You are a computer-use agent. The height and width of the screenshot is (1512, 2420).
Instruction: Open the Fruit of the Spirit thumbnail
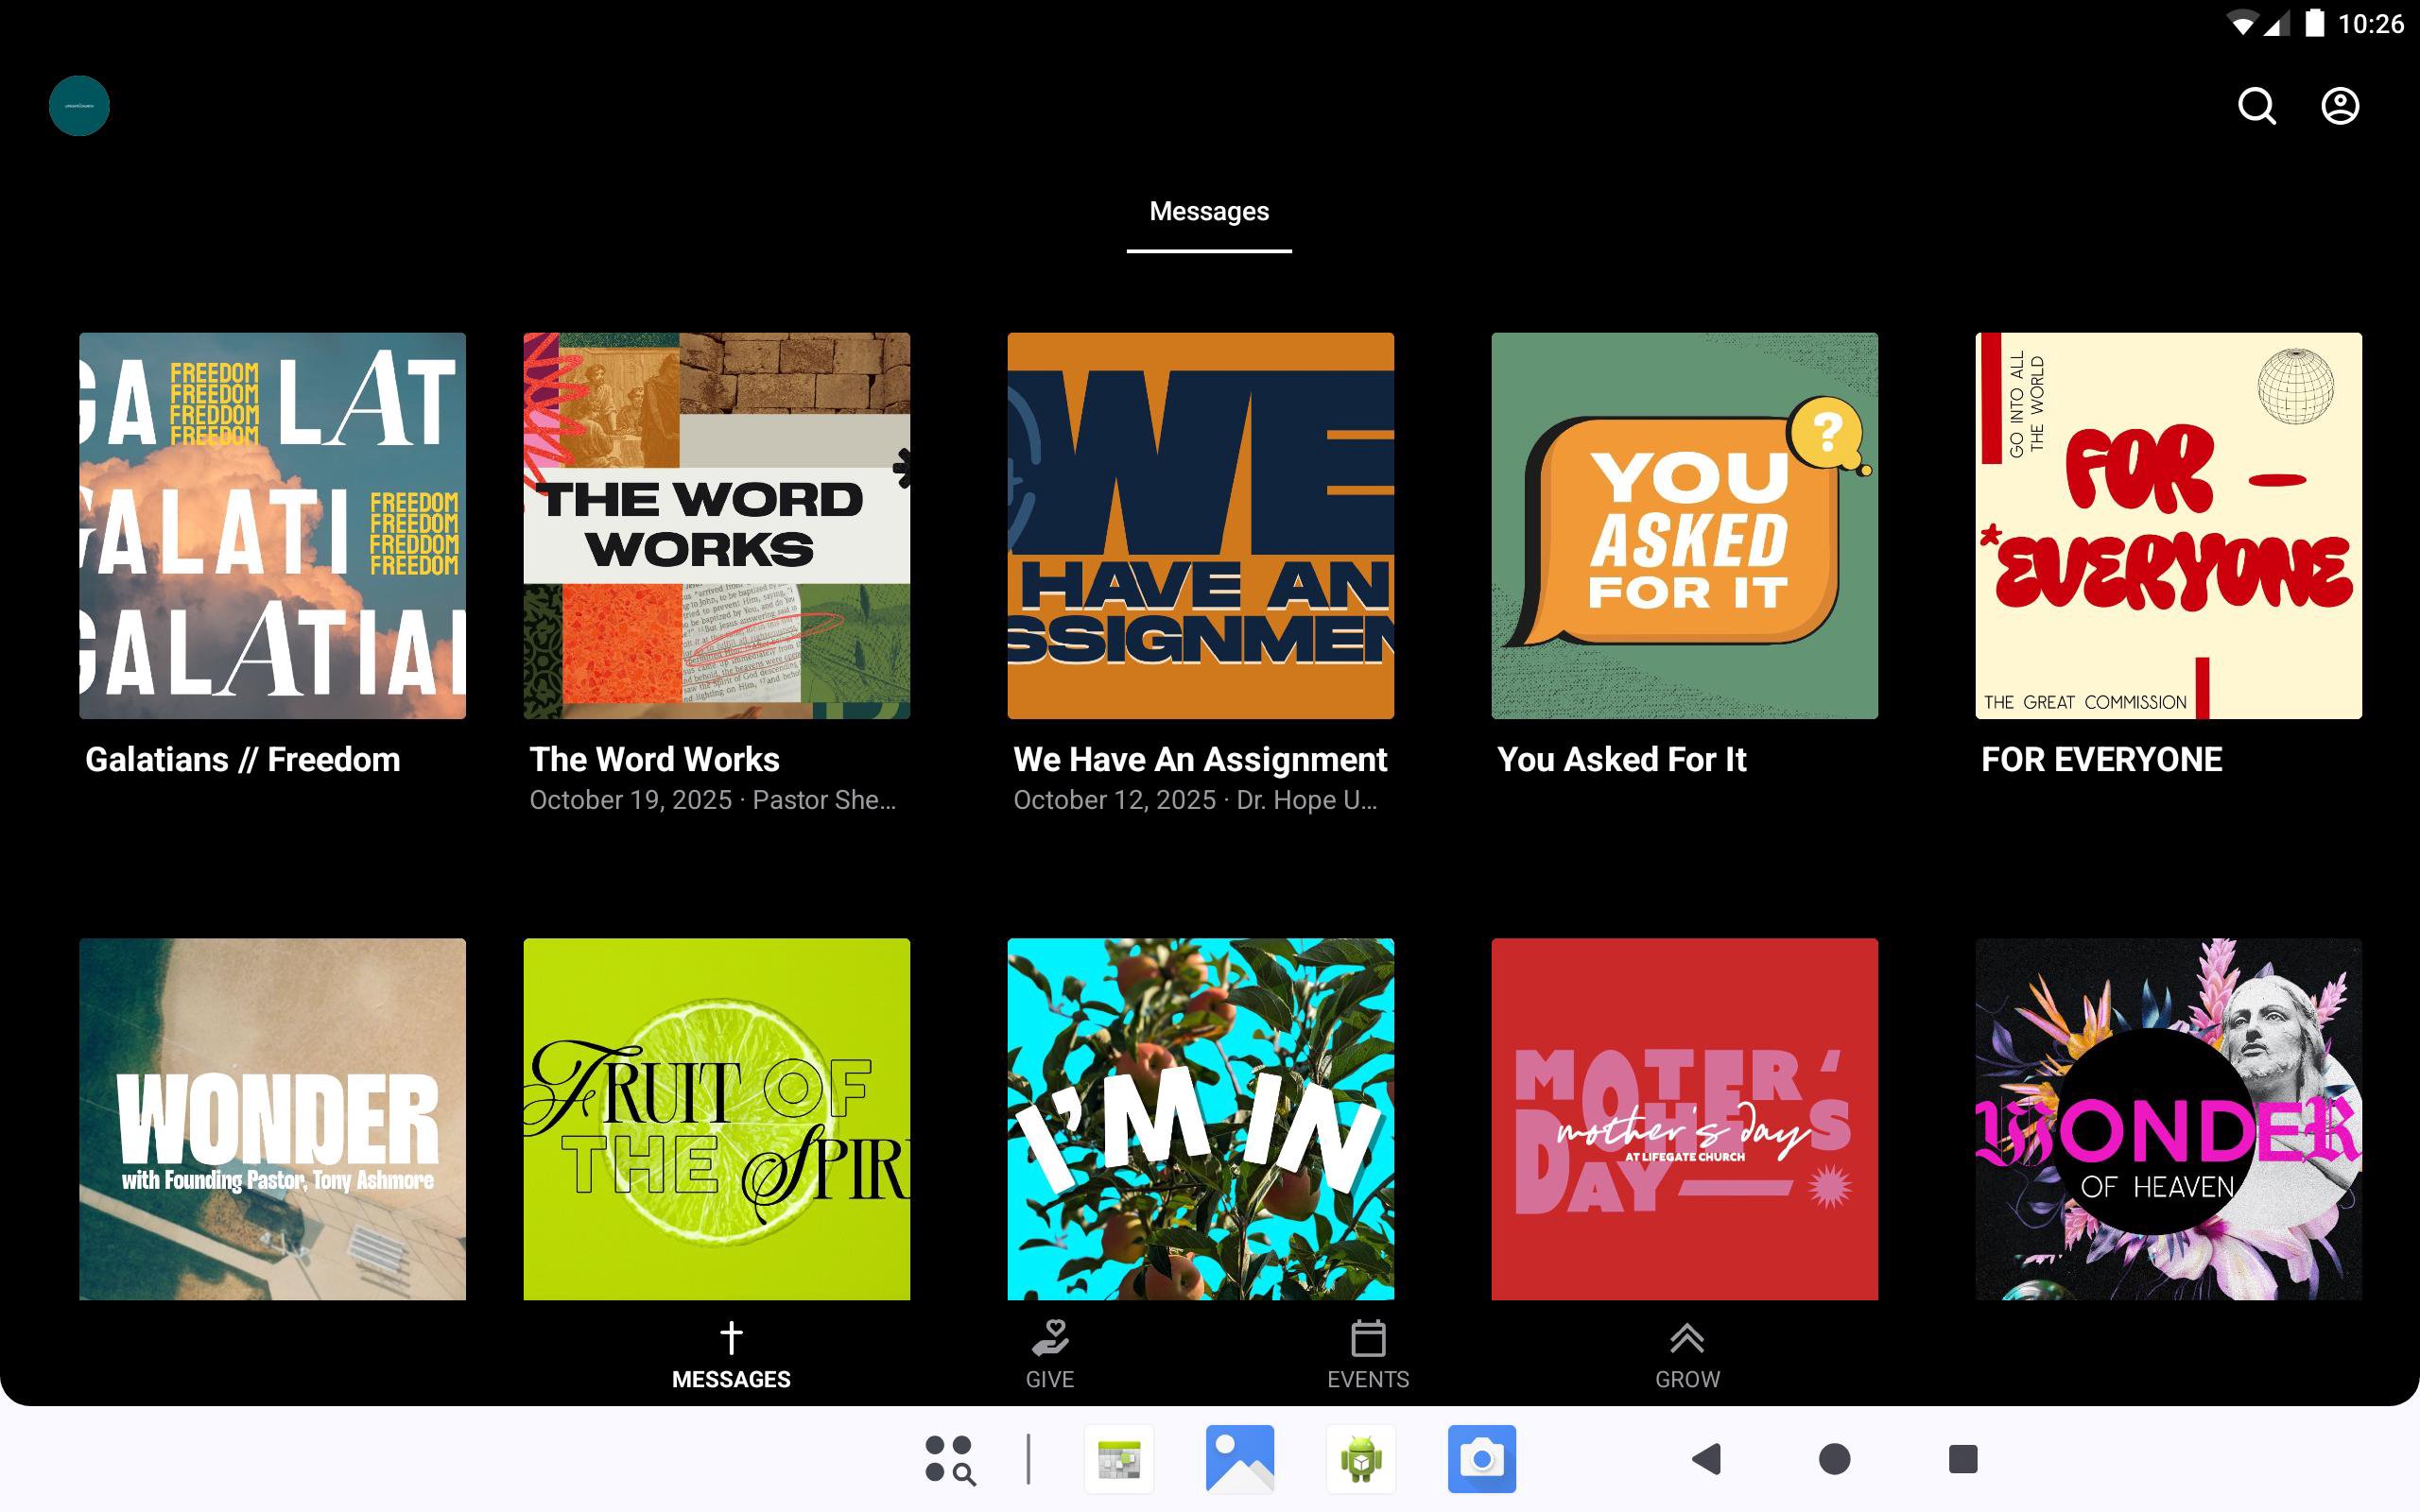click(716, 1118)
